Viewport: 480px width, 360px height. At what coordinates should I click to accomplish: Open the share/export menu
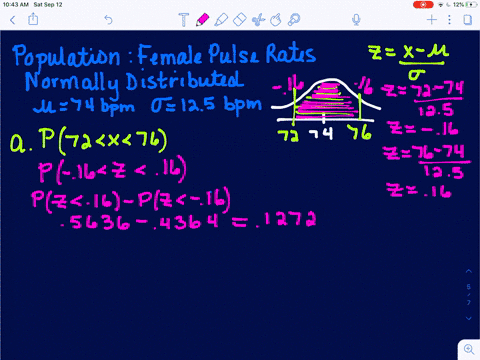(33, 19)
